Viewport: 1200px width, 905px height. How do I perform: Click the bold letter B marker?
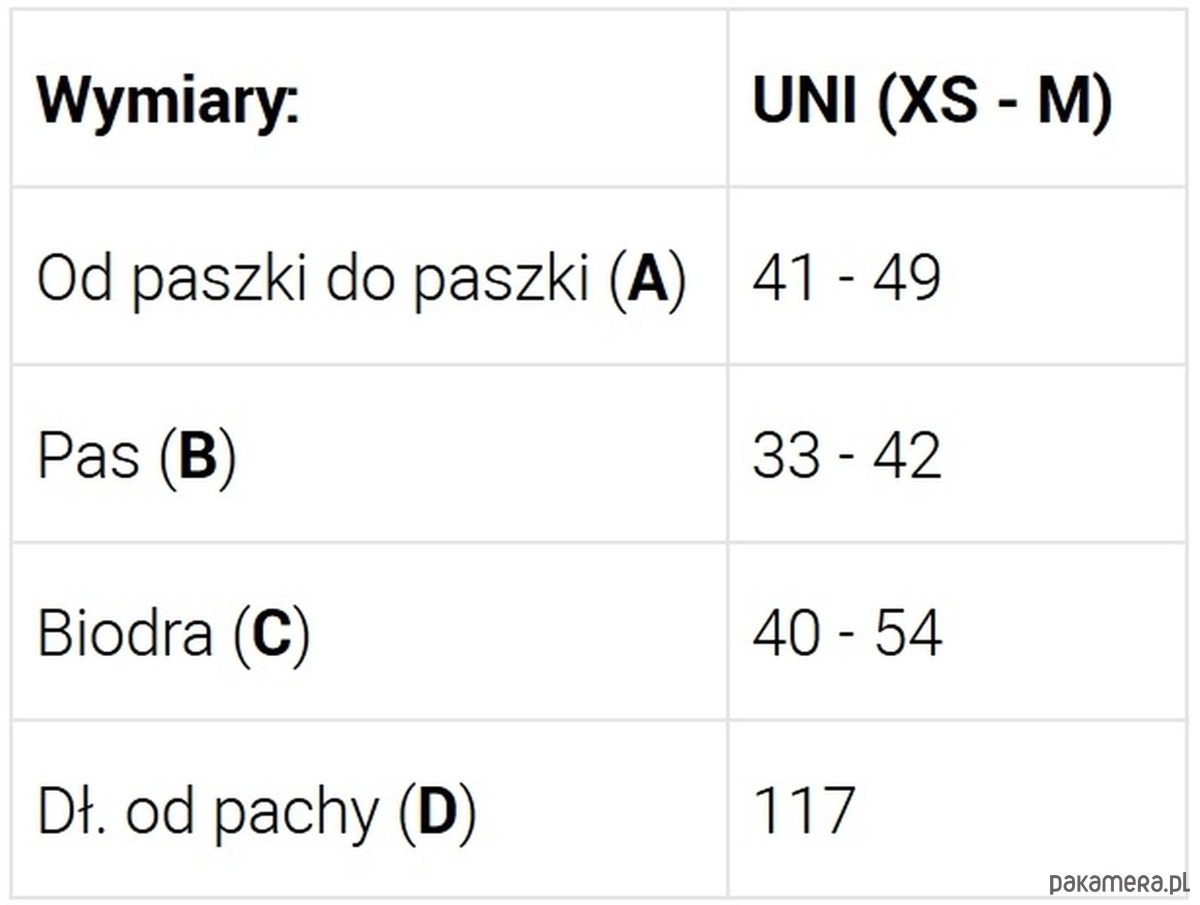(197, 457)
